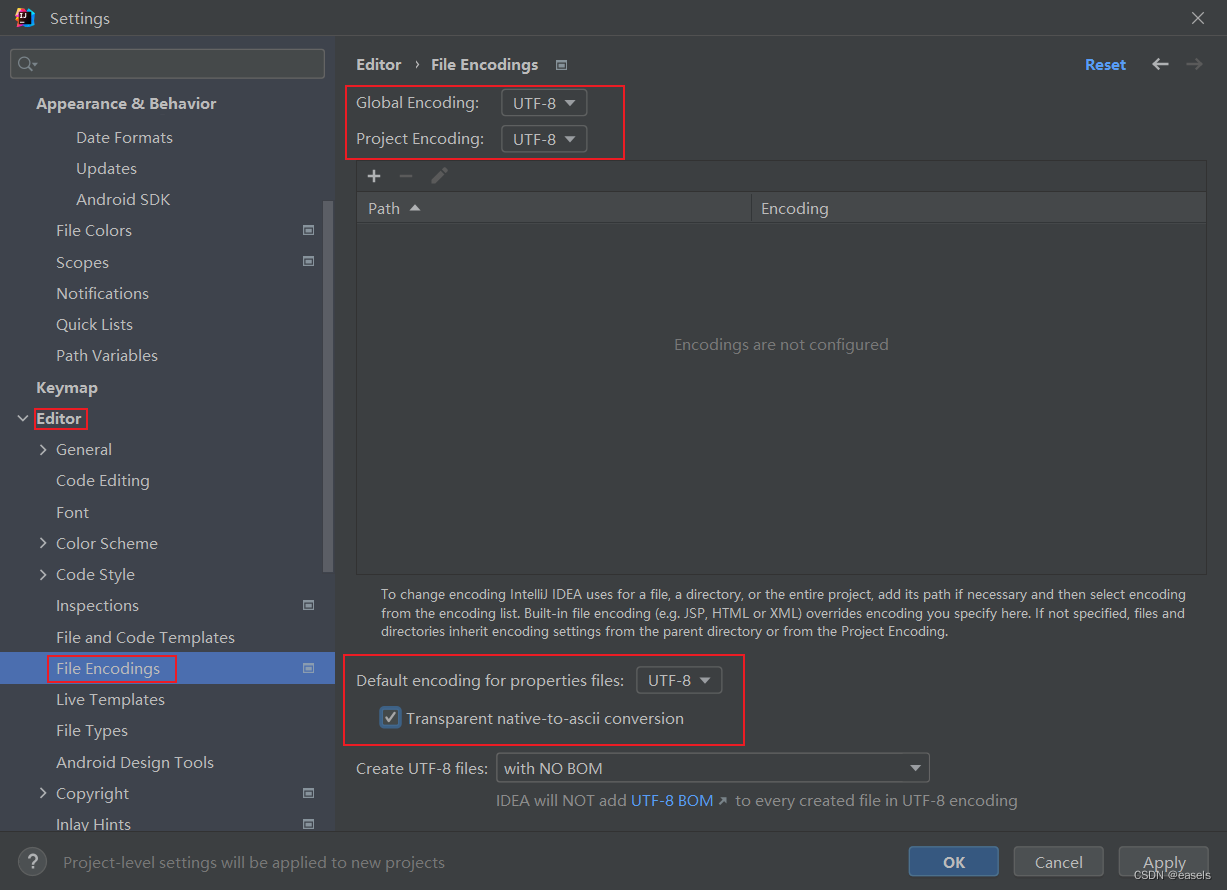Click the back navigation arrow
Image resolution: width=1227 pixels, height=890 pixels.
pyautogui.click(x=1160, y=64)
